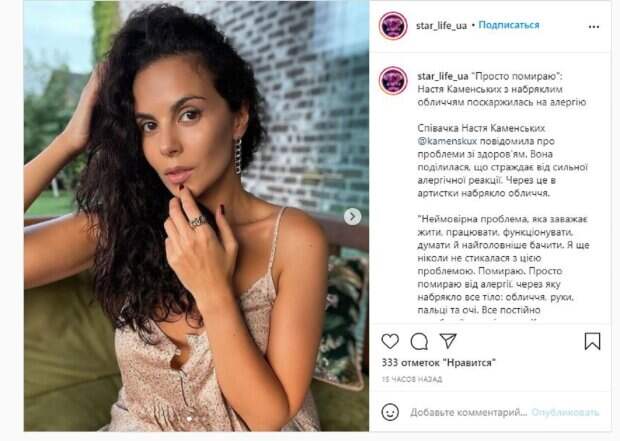Screen dimensions: 620x441
Task: Open comments via speech bubble icon
Action: (419, 341)
